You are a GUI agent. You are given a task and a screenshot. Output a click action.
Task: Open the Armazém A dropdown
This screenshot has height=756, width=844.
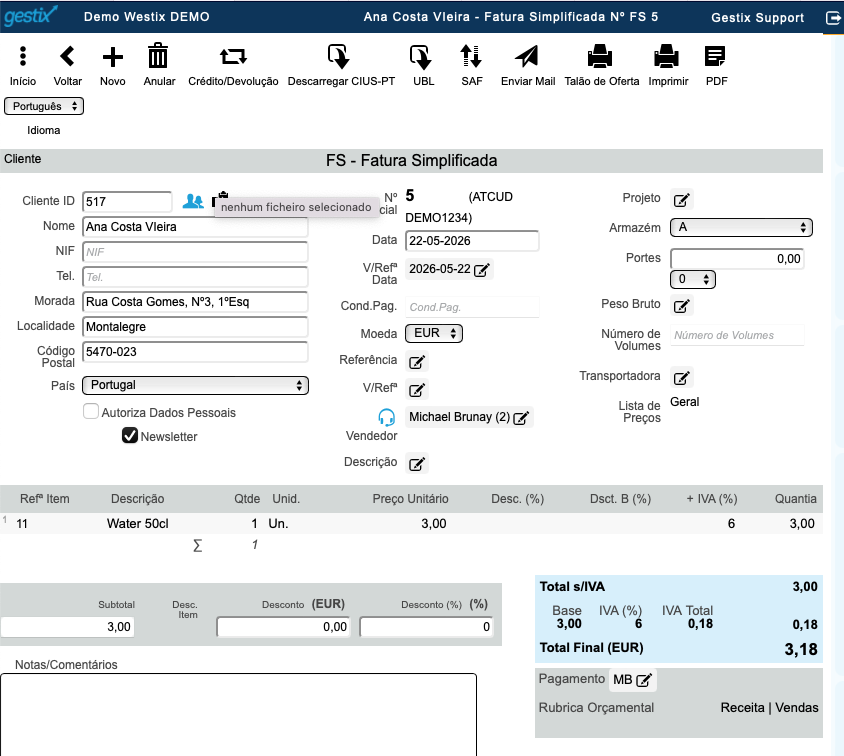pyautogui.click(x=741, y=227)
